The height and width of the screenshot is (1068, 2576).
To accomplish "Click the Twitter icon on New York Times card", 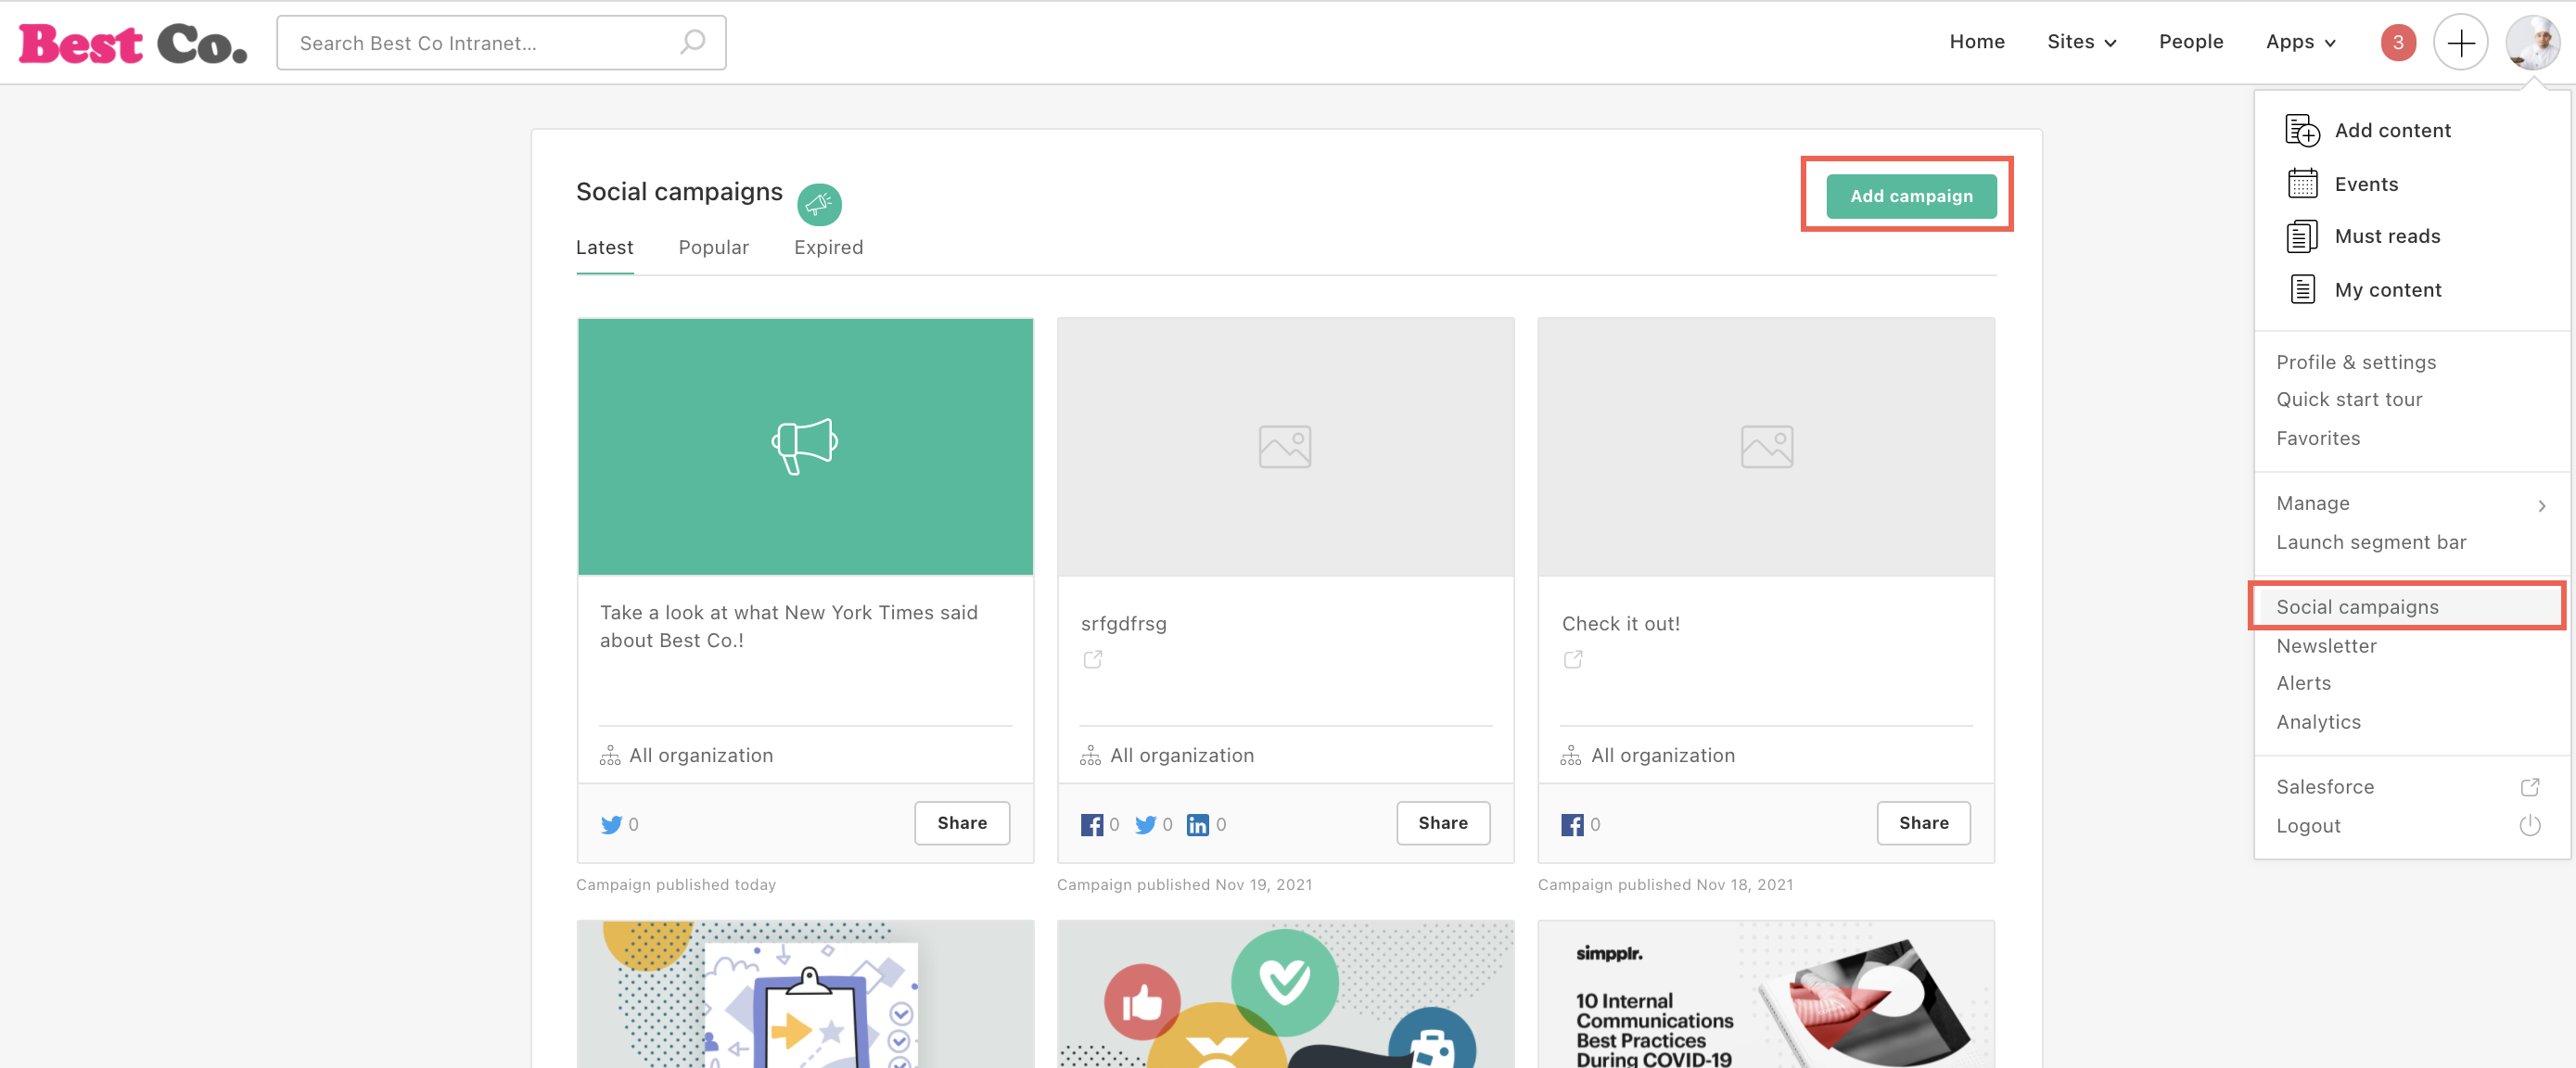I will coord(611,824).
